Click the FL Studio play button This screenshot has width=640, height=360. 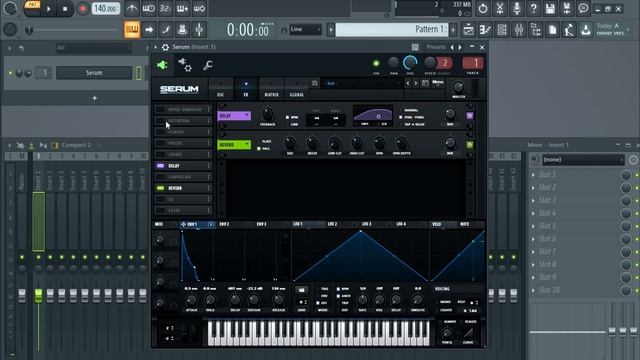tap(49, 9)
